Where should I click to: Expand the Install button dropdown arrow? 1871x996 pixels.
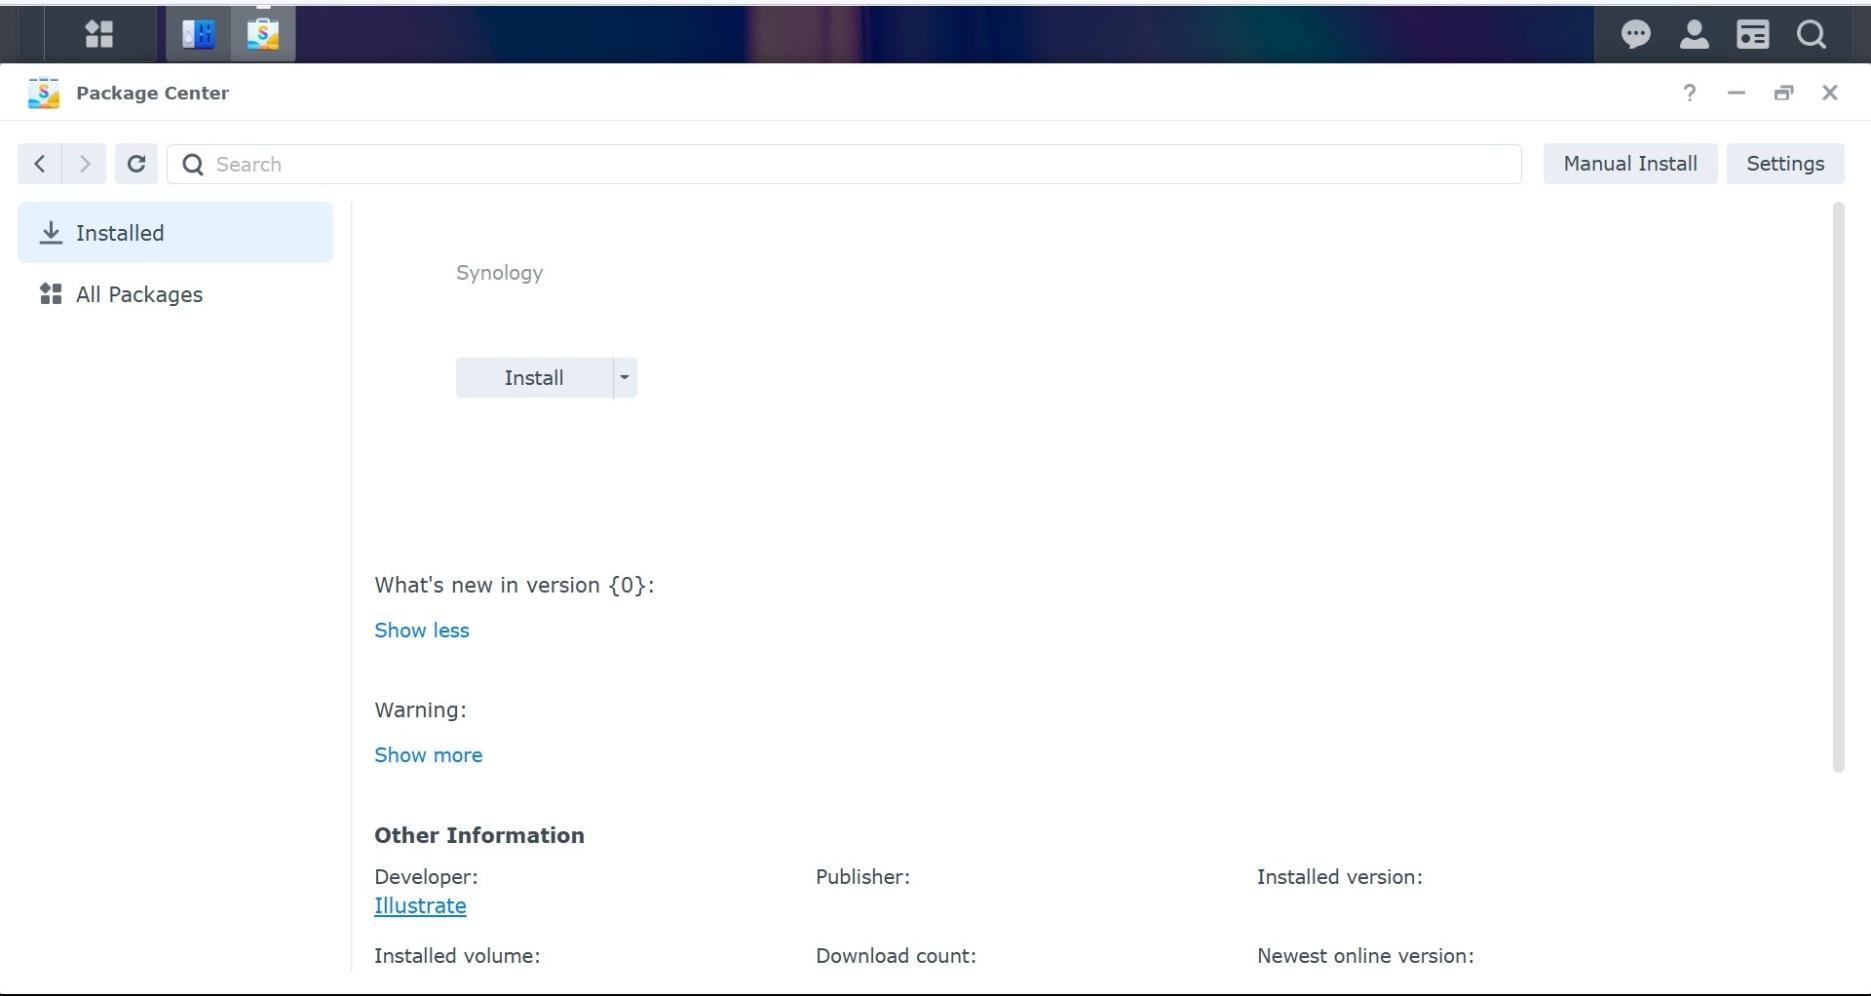coord(625,378)
